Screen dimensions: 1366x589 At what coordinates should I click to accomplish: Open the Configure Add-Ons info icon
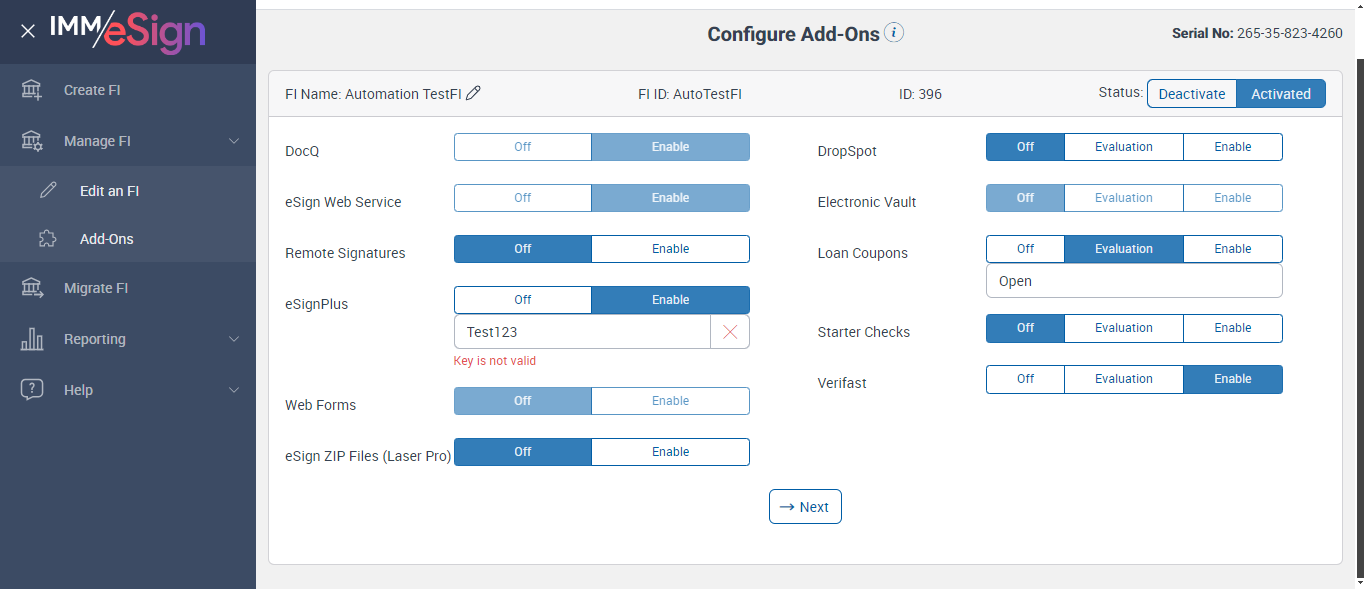pos(894,33)
